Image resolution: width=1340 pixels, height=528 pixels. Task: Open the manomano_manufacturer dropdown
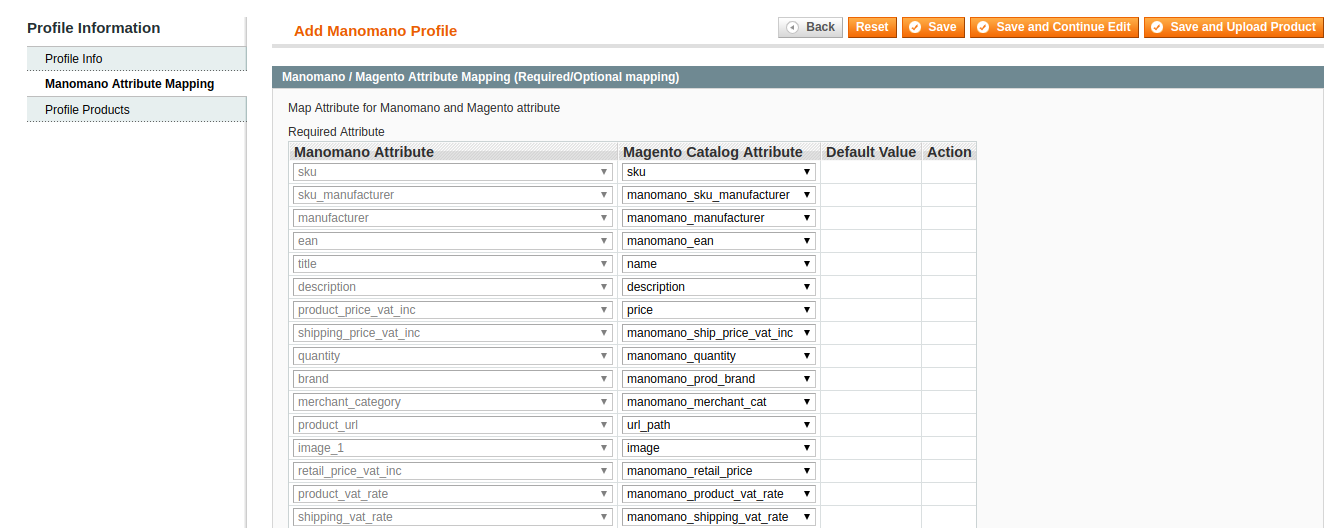coord(719,218)
